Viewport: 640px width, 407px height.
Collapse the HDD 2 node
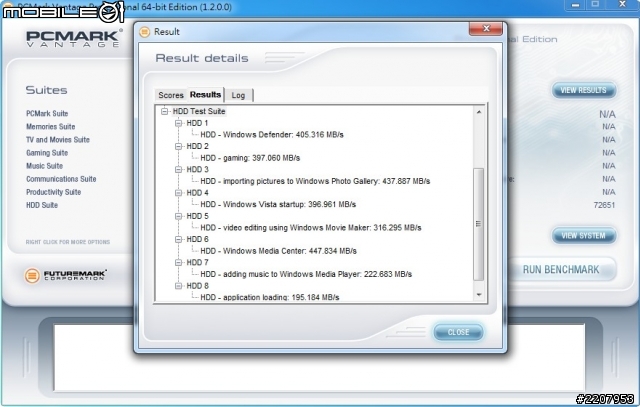click(178, 146)
